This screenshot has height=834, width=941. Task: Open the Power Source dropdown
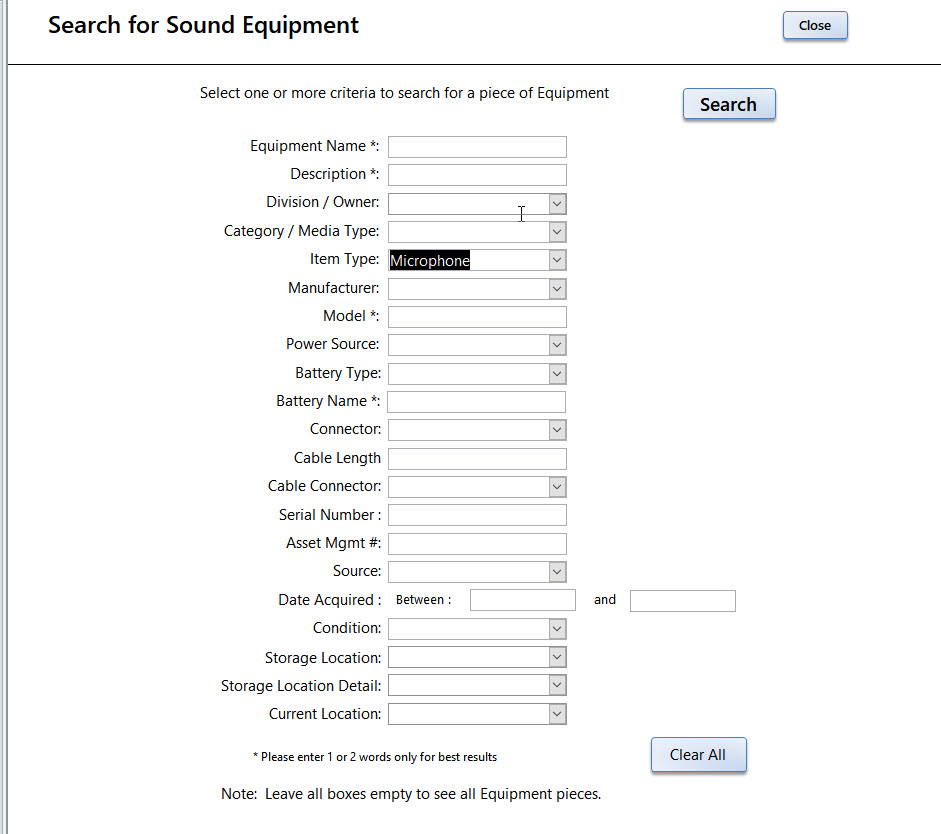pyautogui.click(x=557, y=345)
